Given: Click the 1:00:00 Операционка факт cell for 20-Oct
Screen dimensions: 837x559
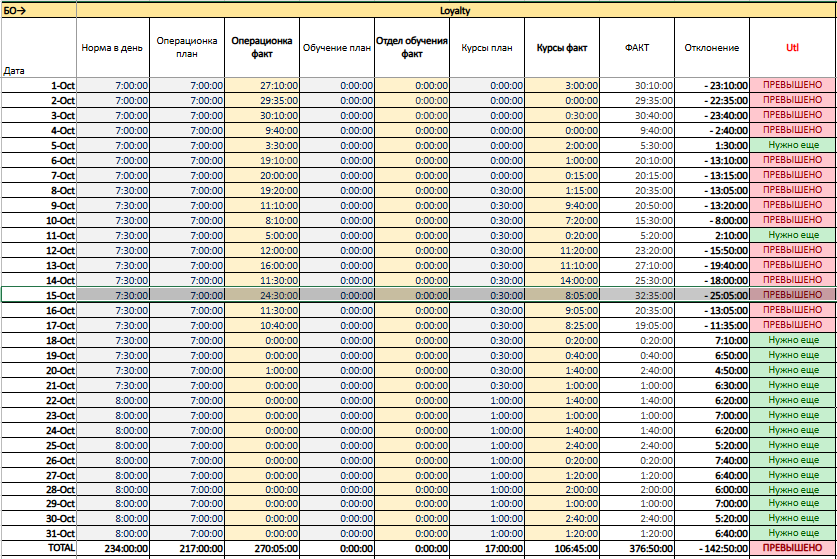Looking at the screenshot, I should (262, 370).
